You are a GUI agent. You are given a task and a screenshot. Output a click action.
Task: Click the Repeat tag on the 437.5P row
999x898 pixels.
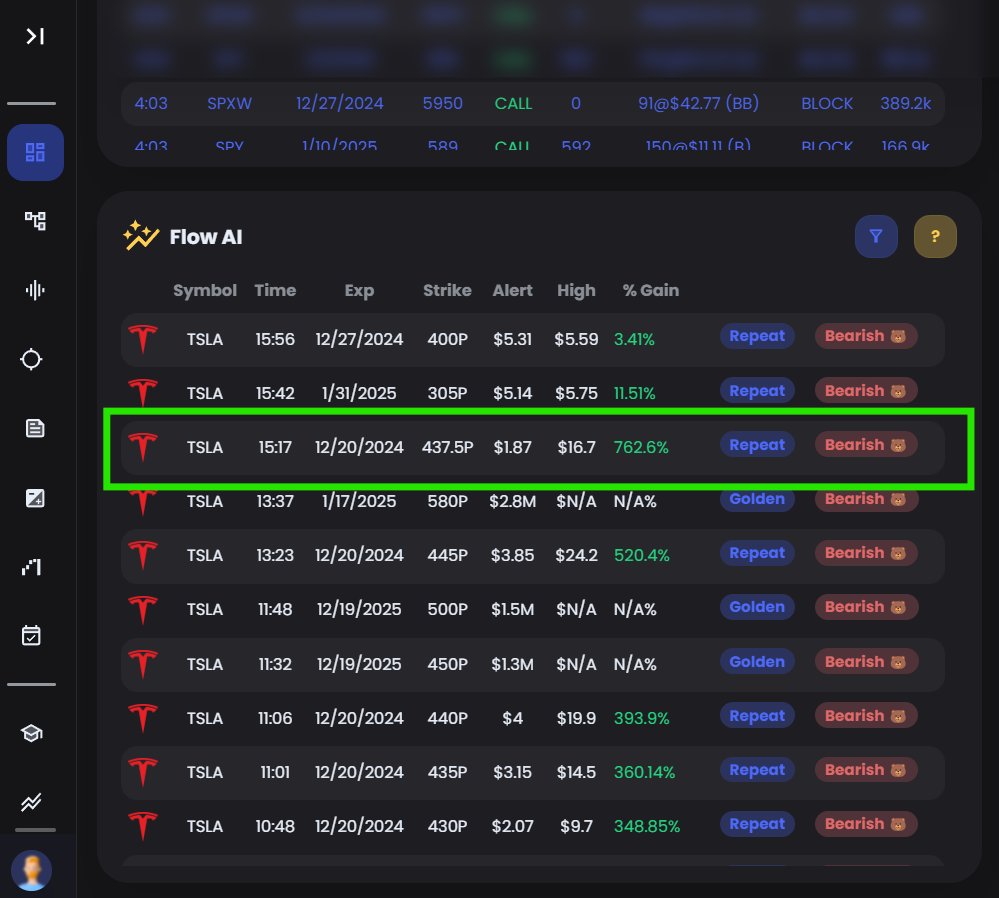click(757, 445)
